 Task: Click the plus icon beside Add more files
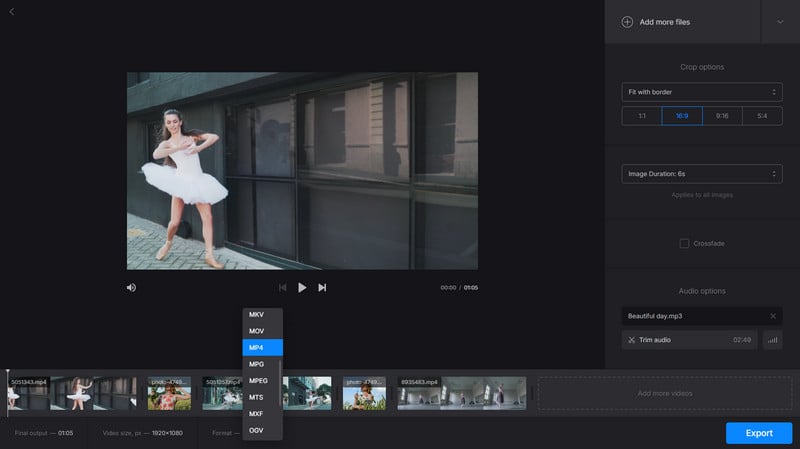click(x=627, y=22)
